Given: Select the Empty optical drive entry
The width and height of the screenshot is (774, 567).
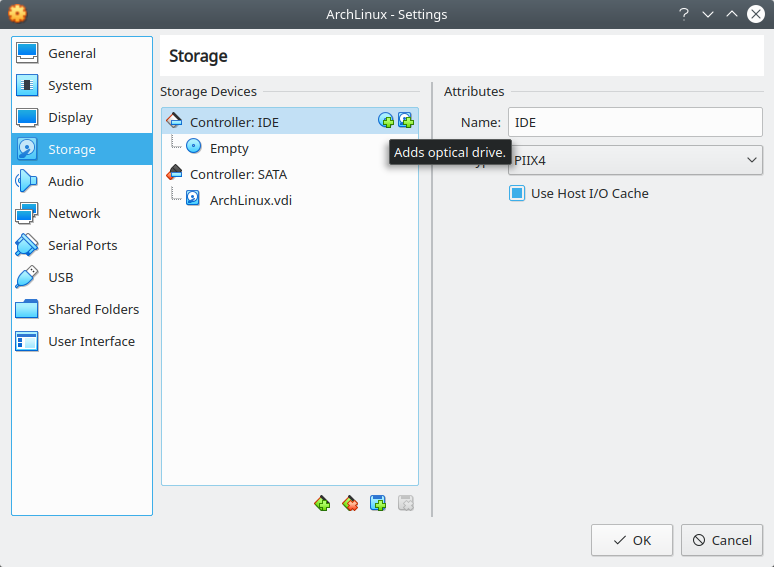Looking at the screenshot, I should click(x=290, y=148).
